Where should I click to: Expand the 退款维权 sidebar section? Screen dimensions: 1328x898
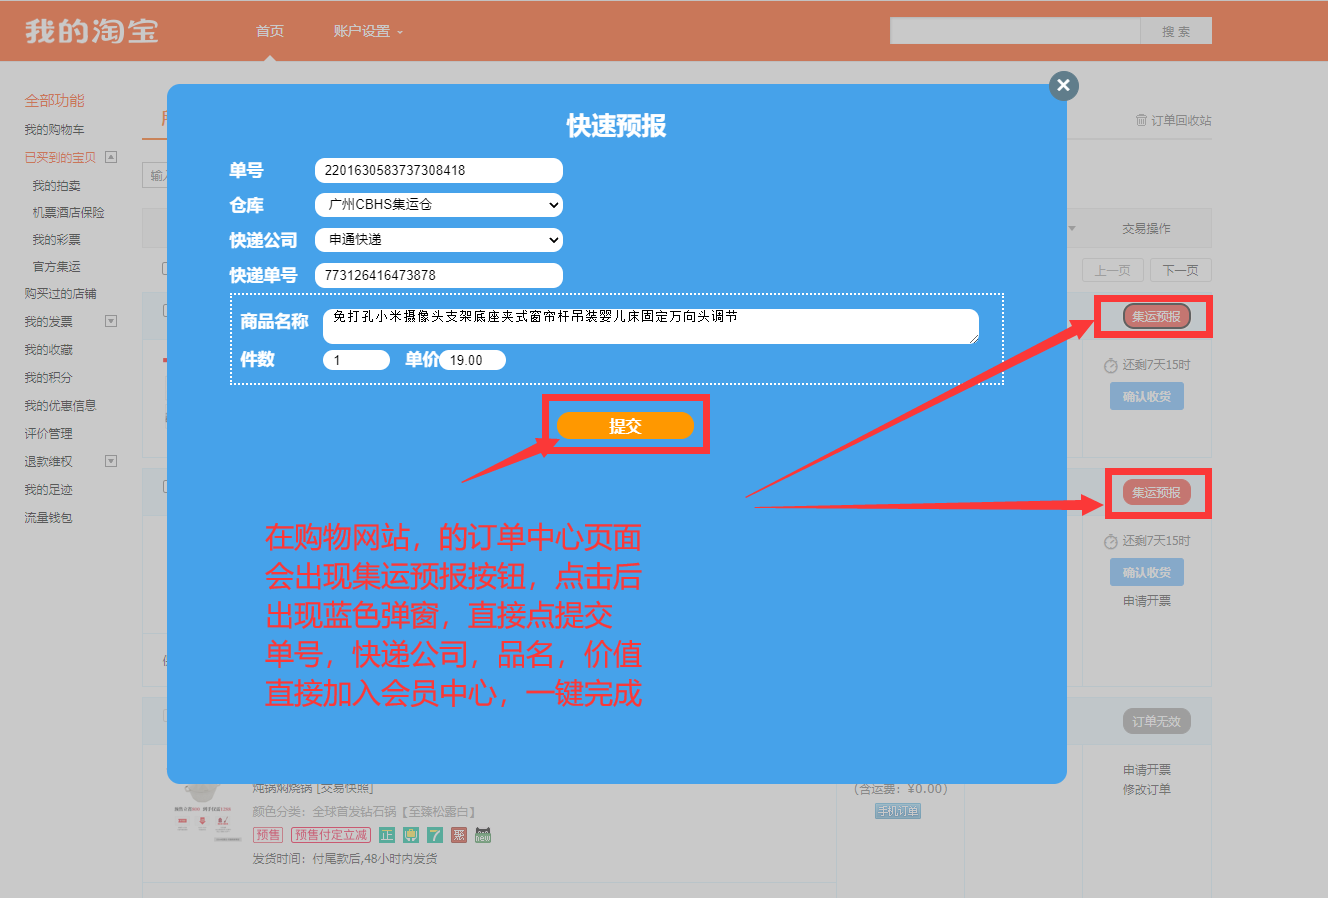111,461
